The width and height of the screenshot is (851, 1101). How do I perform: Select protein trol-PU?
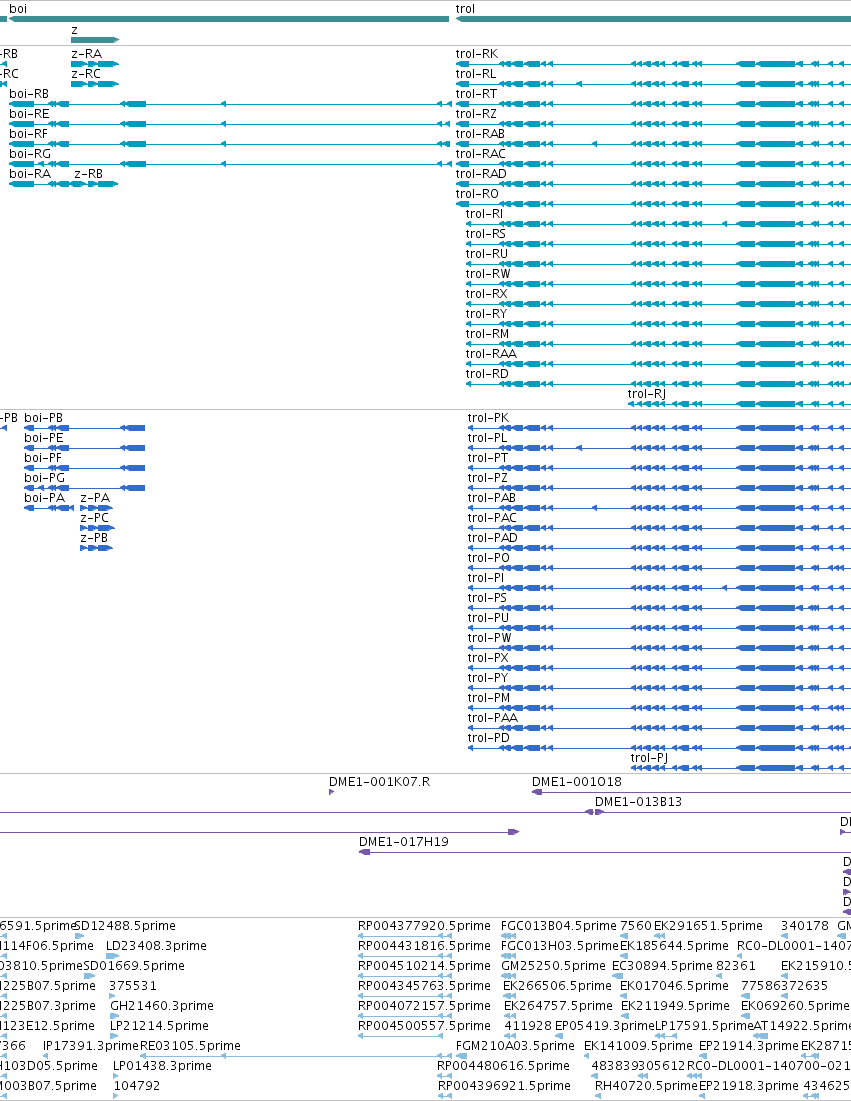[659, 628]
